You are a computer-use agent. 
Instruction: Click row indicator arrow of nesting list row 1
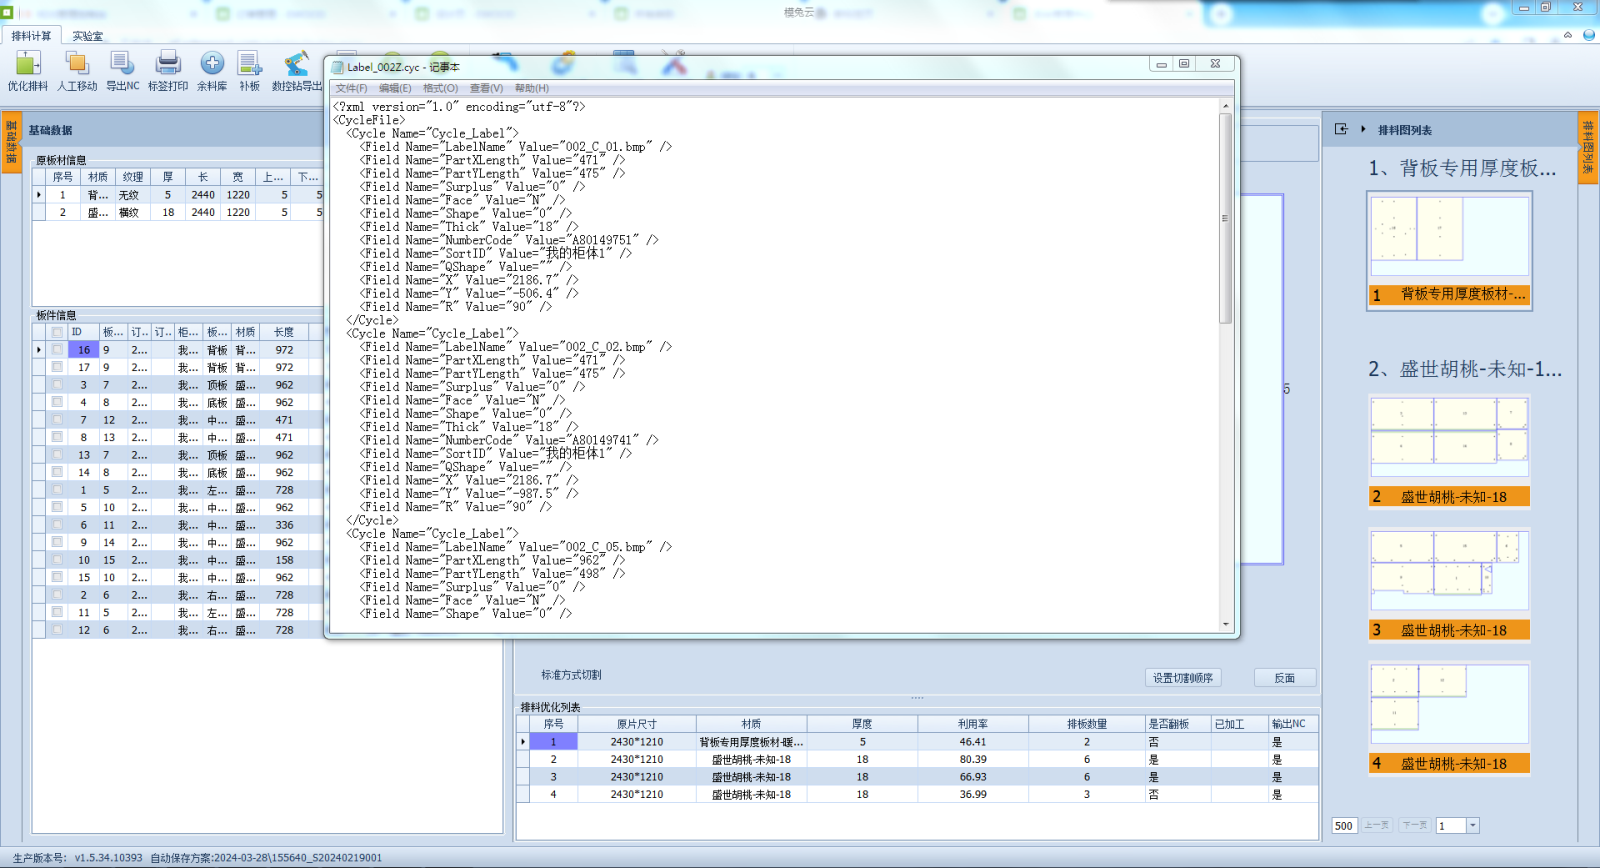point(522,742)
